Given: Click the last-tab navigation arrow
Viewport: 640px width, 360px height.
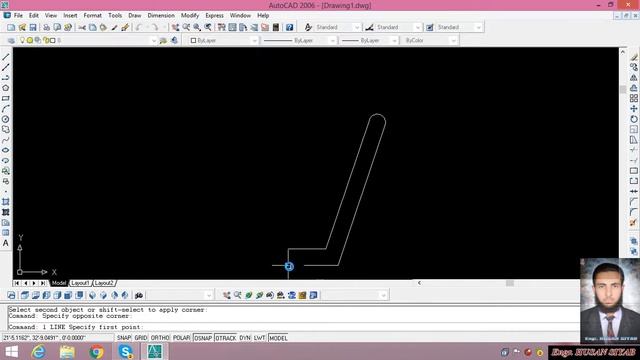Looking at the screenshot, I should click(42, 283).
